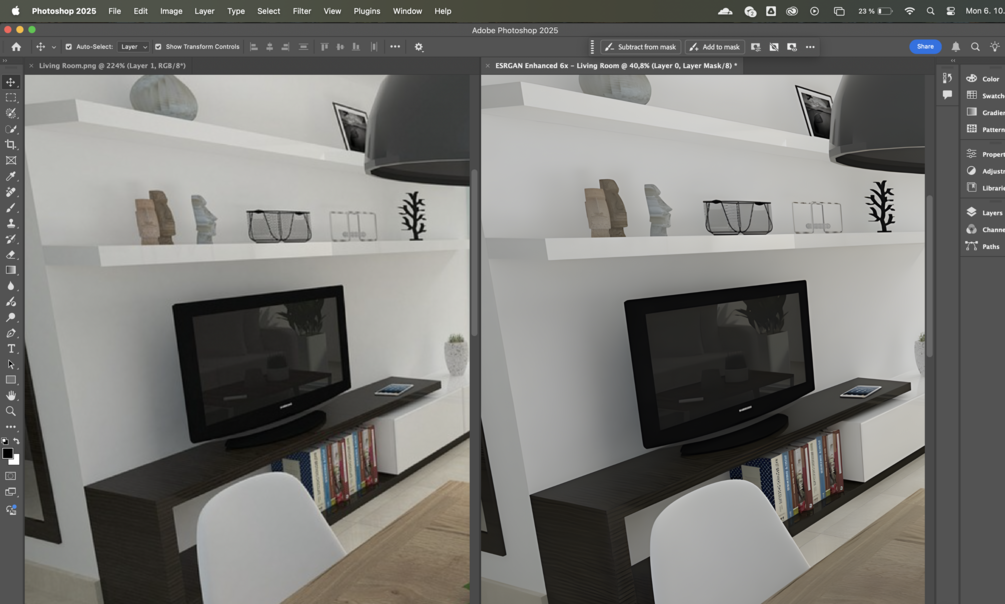Select the Eraser tool
This screenshot has width=1005, height=604.
click(11, 255)
